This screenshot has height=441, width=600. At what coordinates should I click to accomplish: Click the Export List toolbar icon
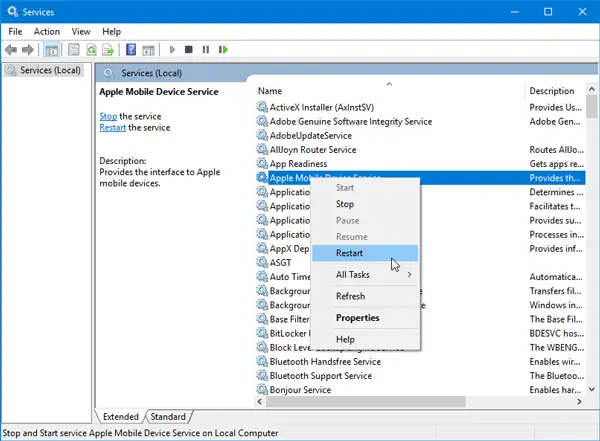108,50
